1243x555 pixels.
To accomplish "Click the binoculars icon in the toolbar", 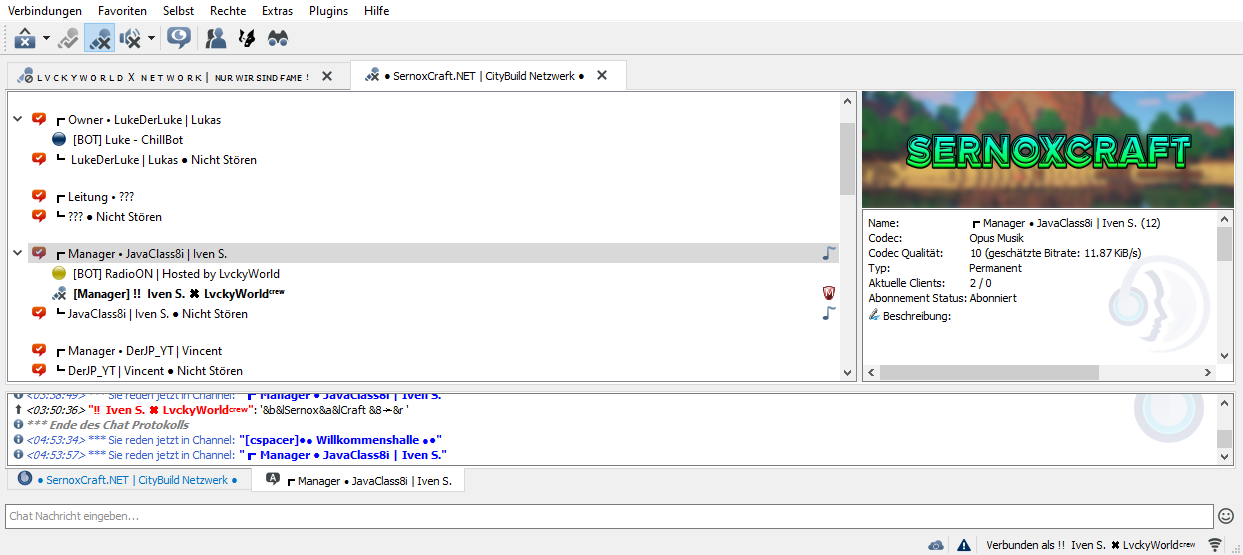I will (x=277, y=38).
